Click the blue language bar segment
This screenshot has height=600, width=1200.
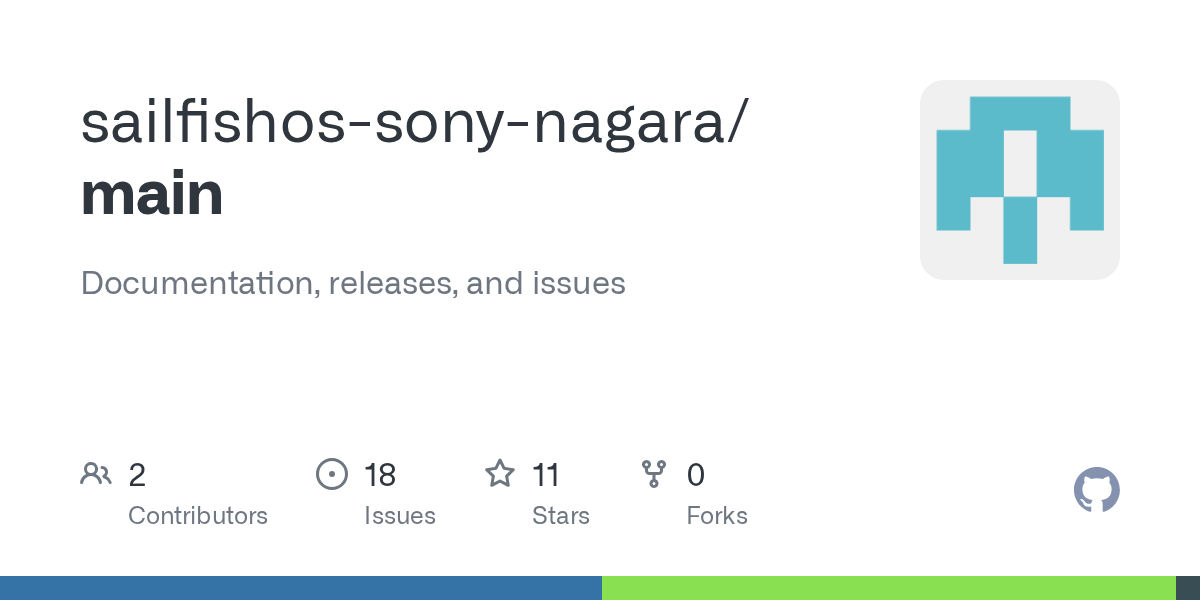[301, 588]
